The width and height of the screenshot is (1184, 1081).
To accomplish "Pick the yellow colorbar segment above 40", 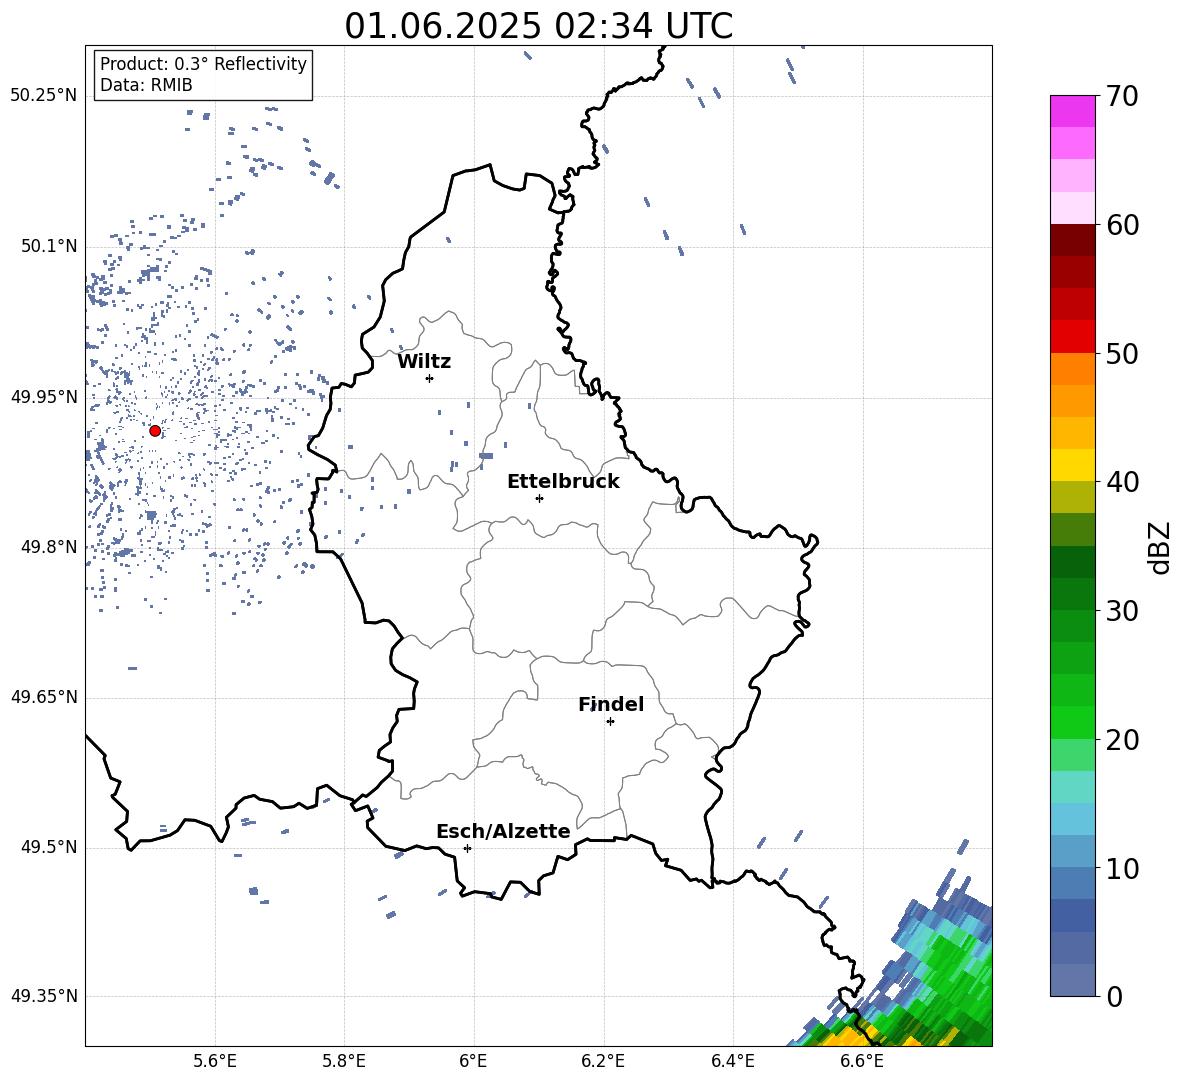I will (1073, 465).
